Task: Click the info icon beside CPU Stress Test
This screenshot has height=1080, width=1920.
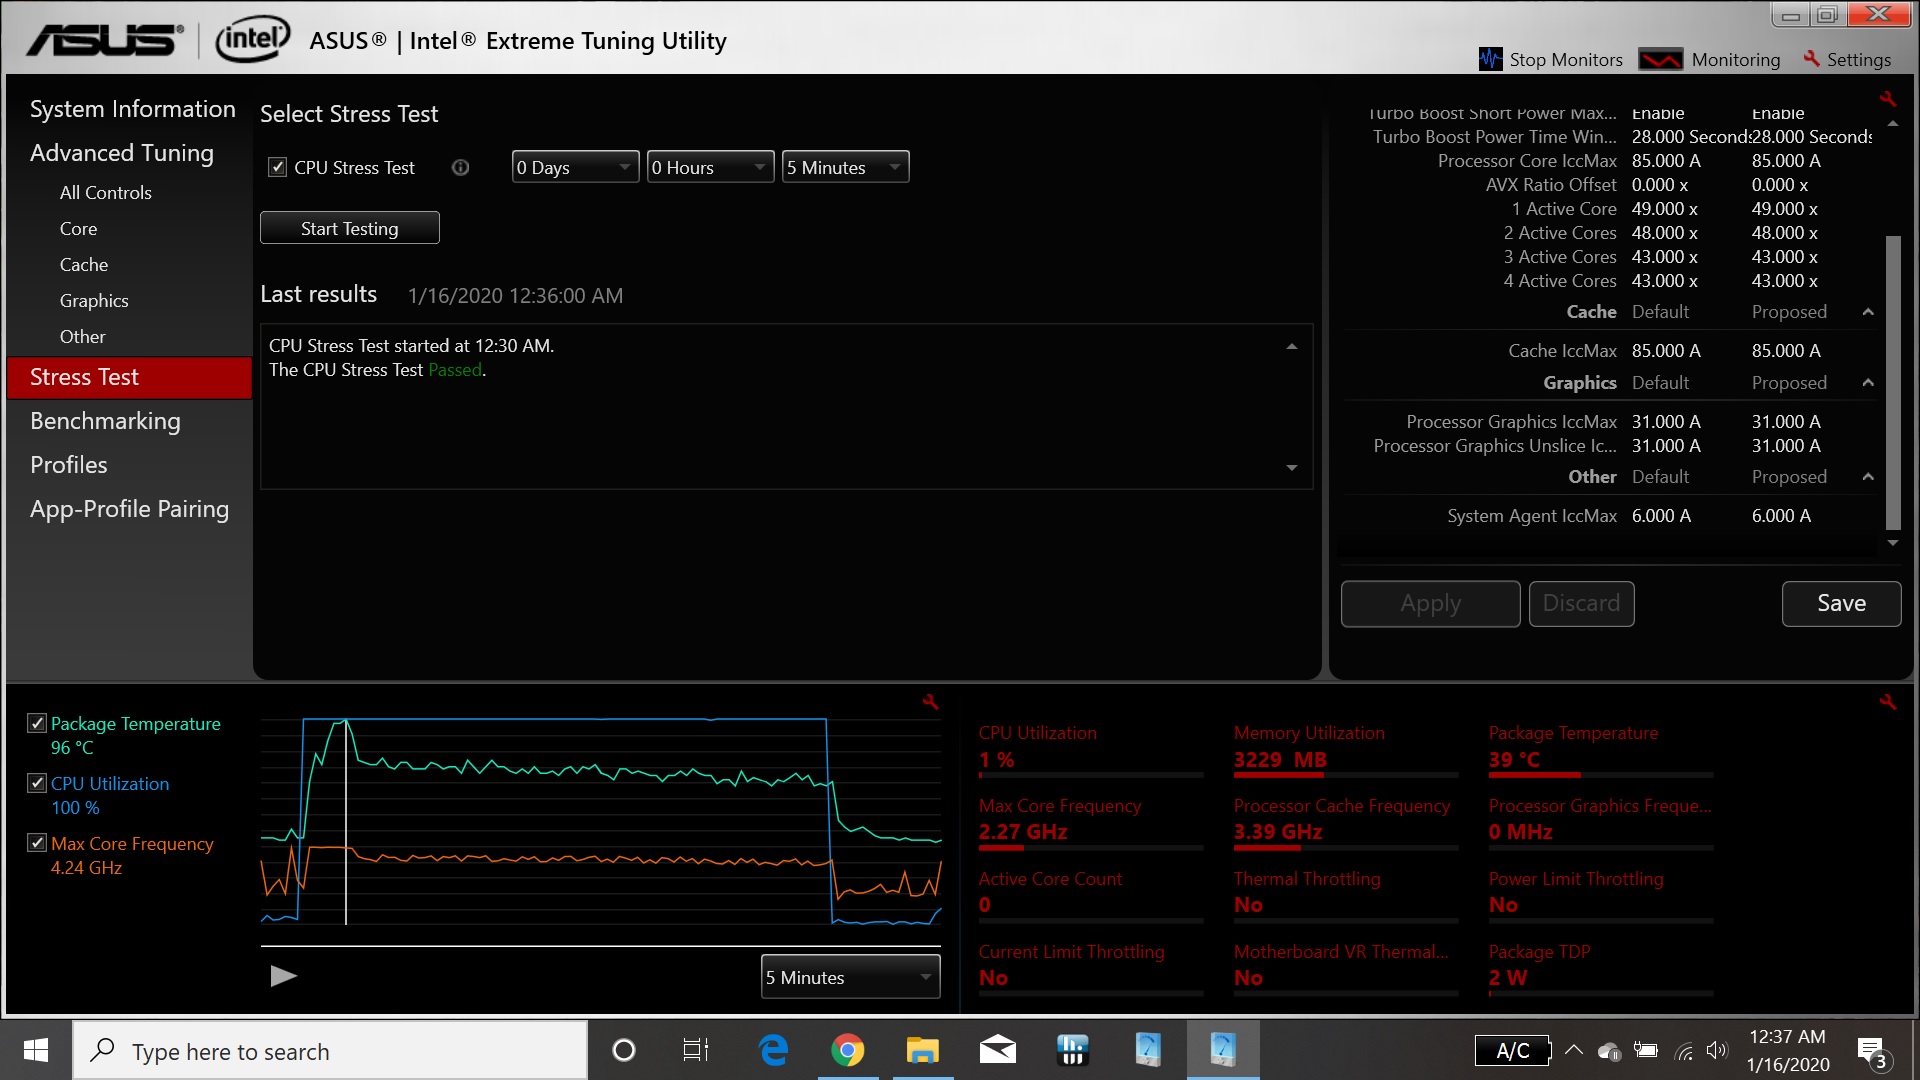Action: pyautogui.click(x=460, y=168)
